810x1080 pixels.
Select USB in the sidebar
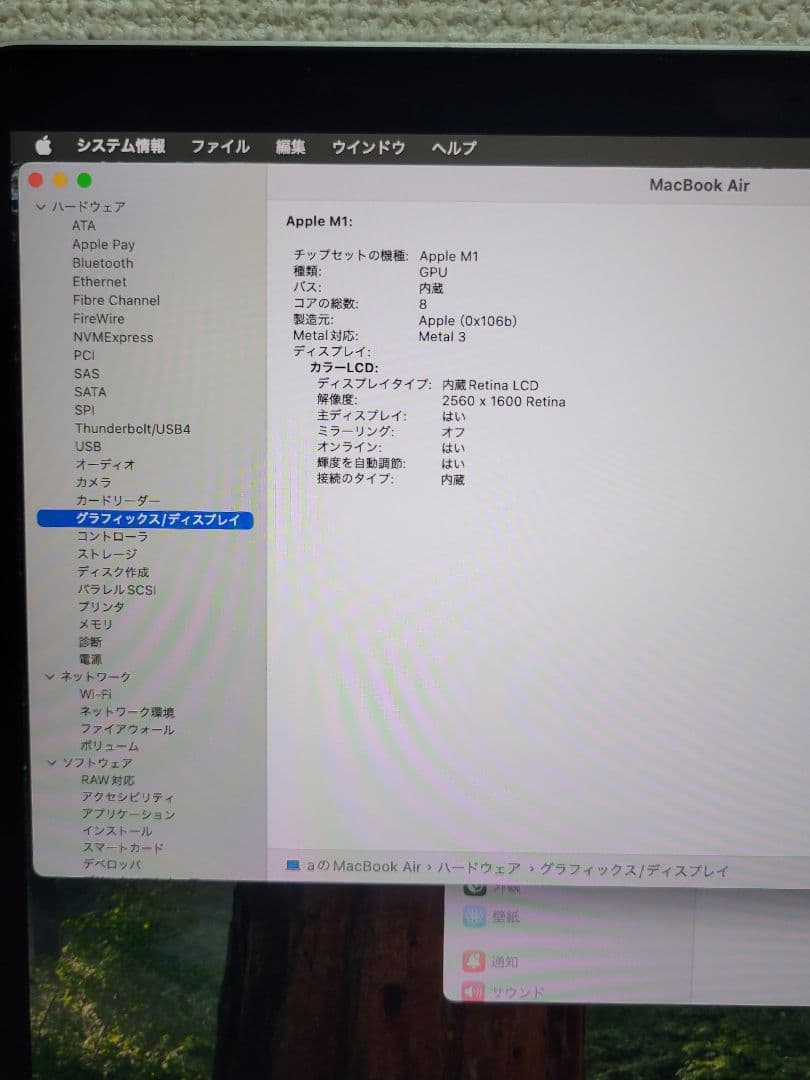point(88,446)
